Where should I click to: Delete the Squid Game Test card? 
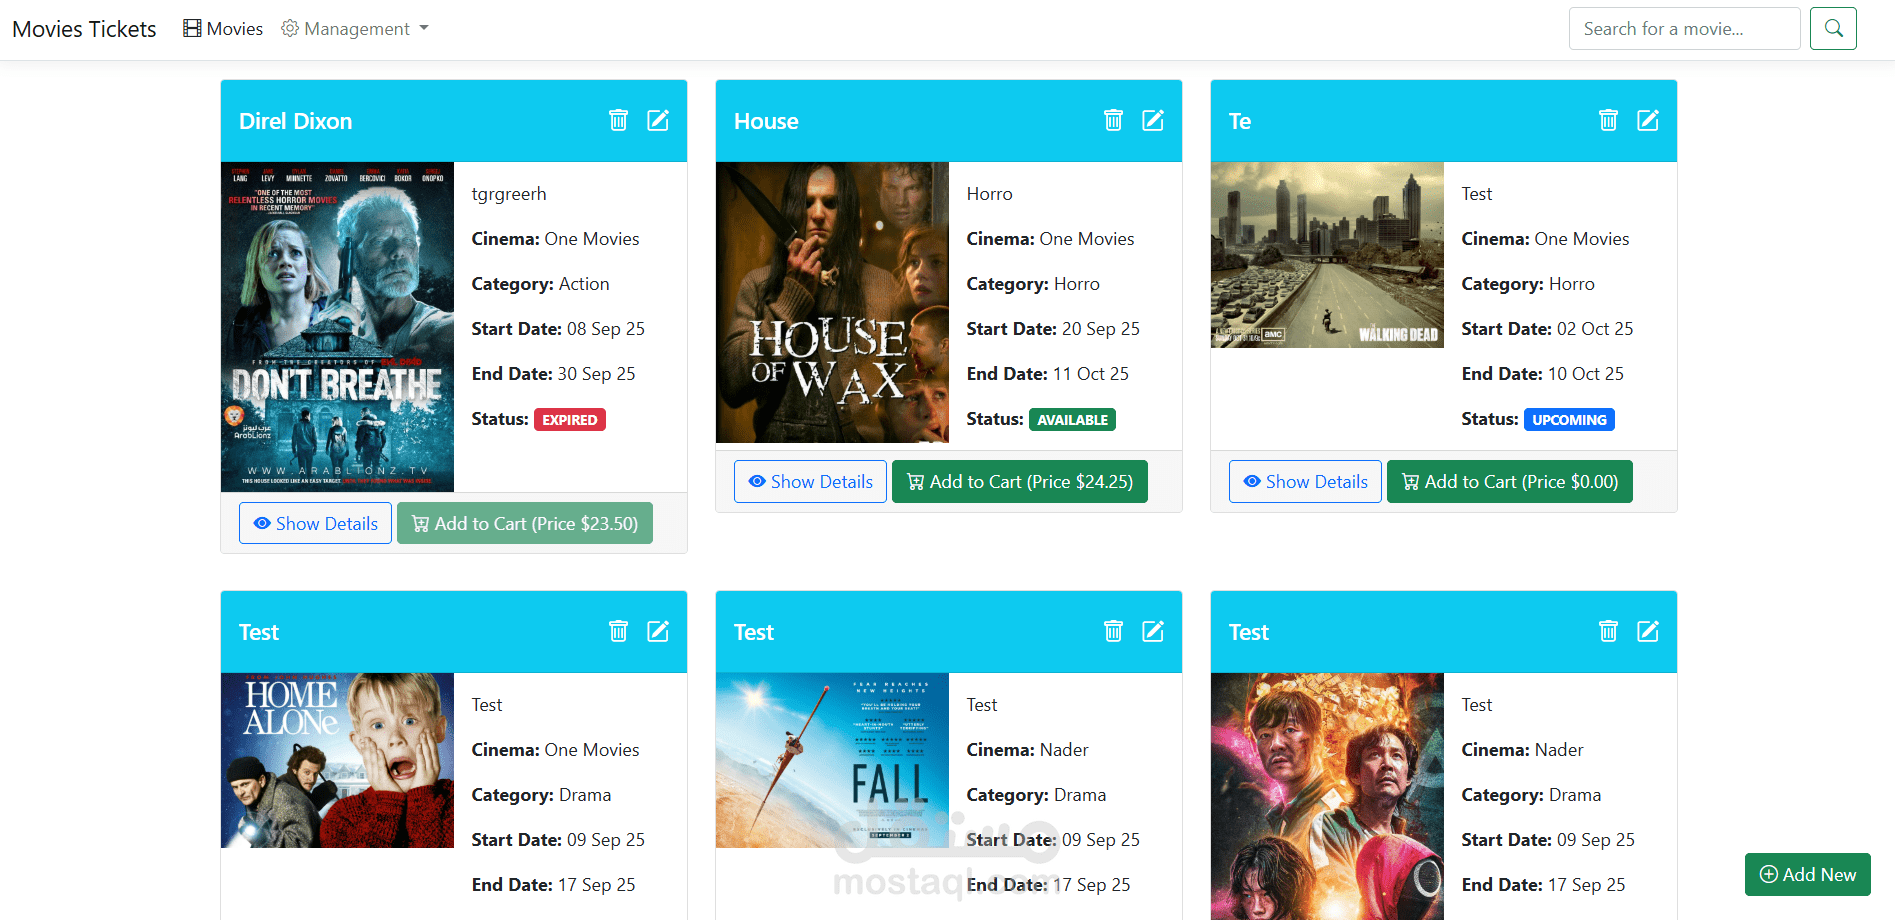[1608, 631]
